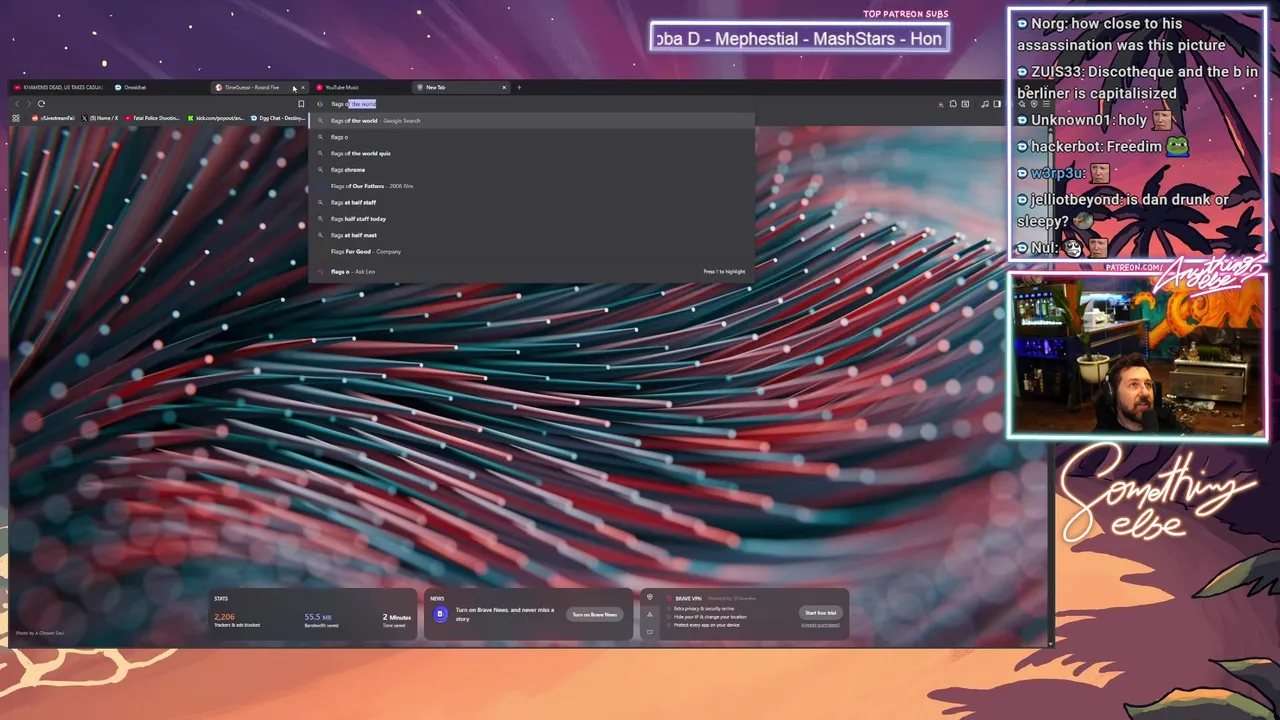Click the bookmark icon beside address bar
1280x720 pixels.
tap(301, 104)
